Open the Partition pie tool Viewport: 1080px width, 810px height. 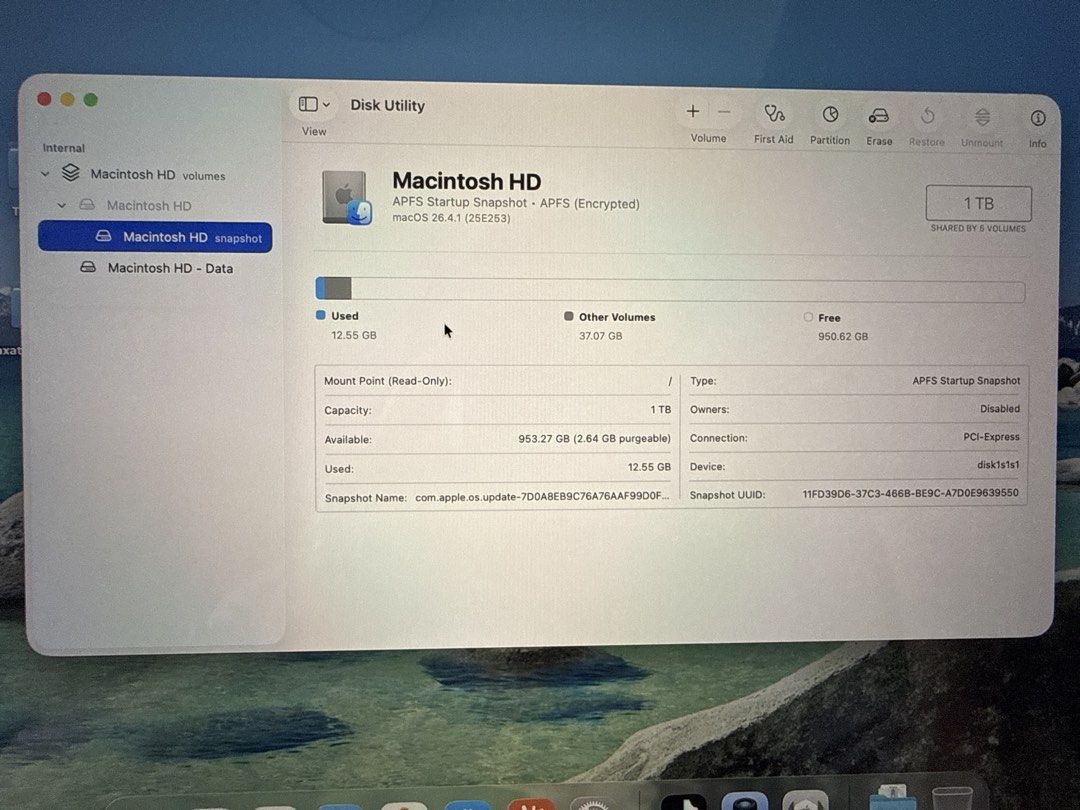click(830, 115)
